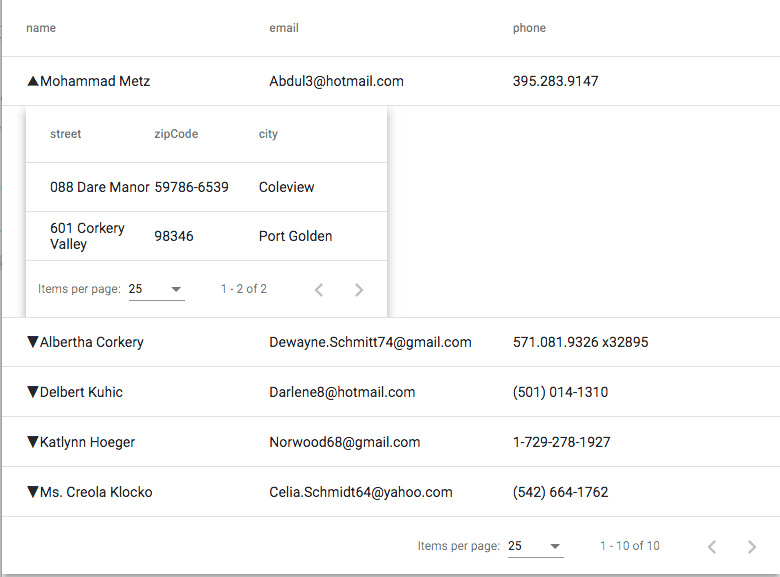The width and height of the screenshot is (780, 577).
Task: Open main table items per page dropdown
Action: tap(535, 547)
